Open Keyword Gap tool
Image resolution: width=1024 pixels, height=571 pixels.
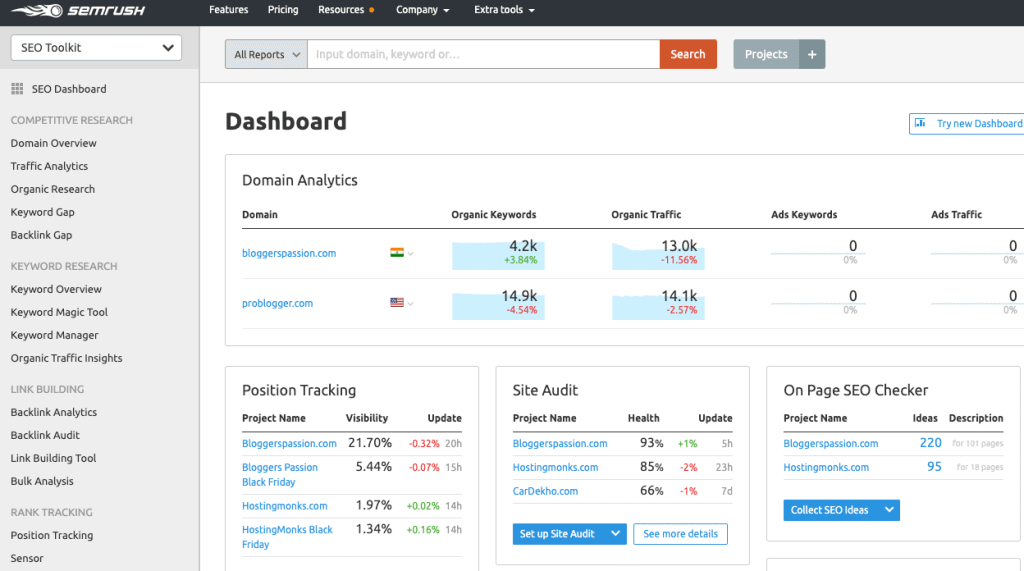tap(42, 212)
